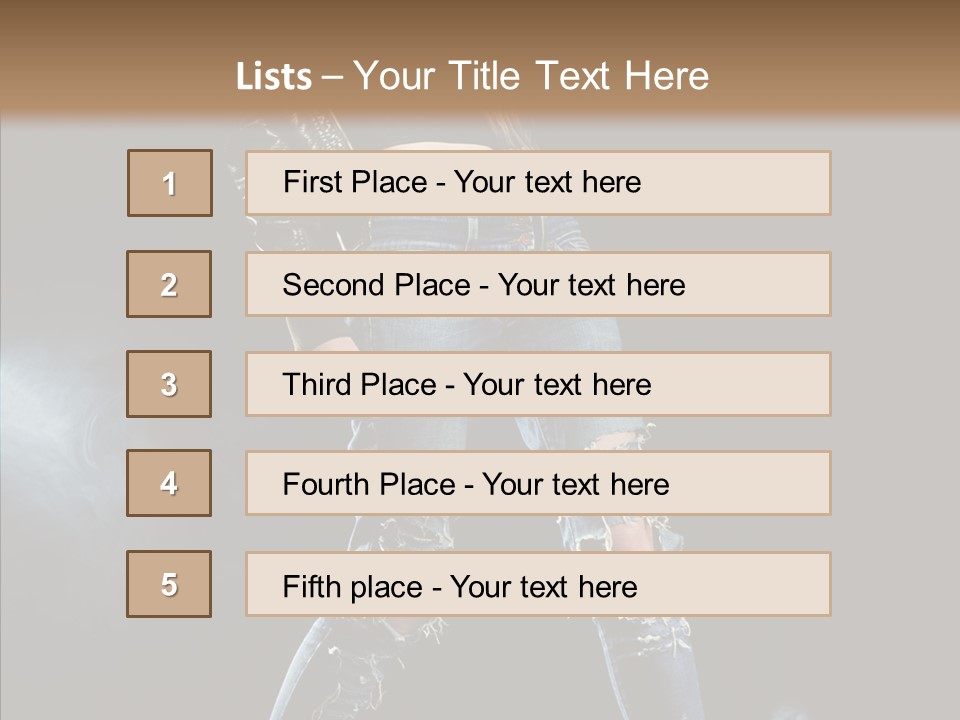960x720 pixels.
Task: Click the number 4 box
Action: [x=169, y=483]
